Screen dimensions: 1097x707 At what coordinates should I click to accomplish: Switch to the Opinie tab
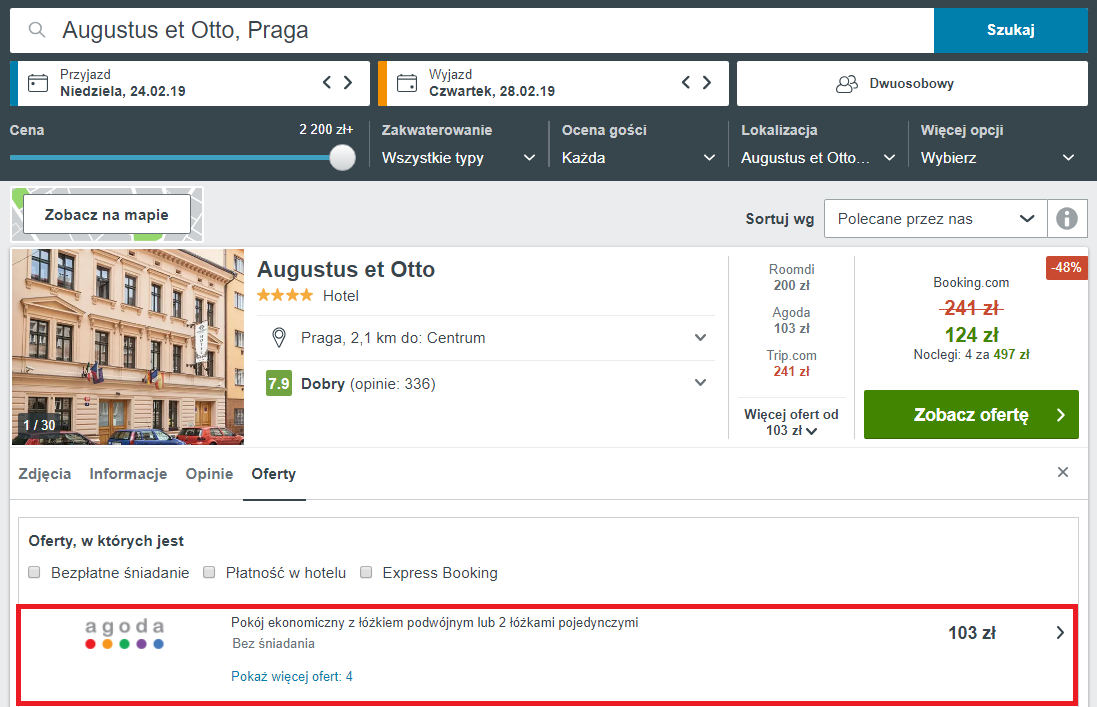click(x=209, y=474)
